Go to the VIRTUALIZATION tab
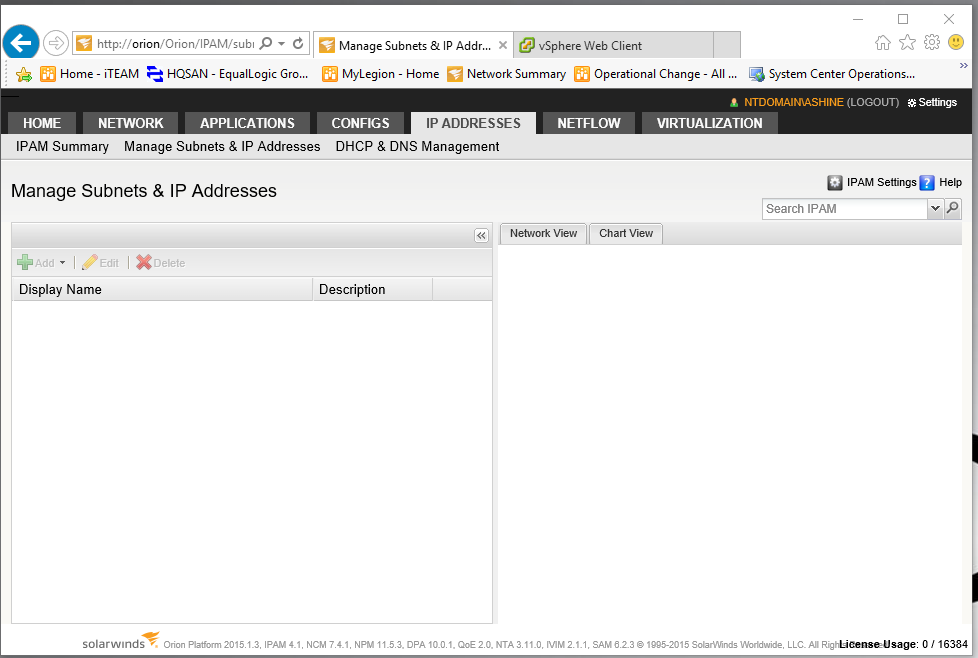978x658 pixels. pyautogui.click(x=709, y=123)
